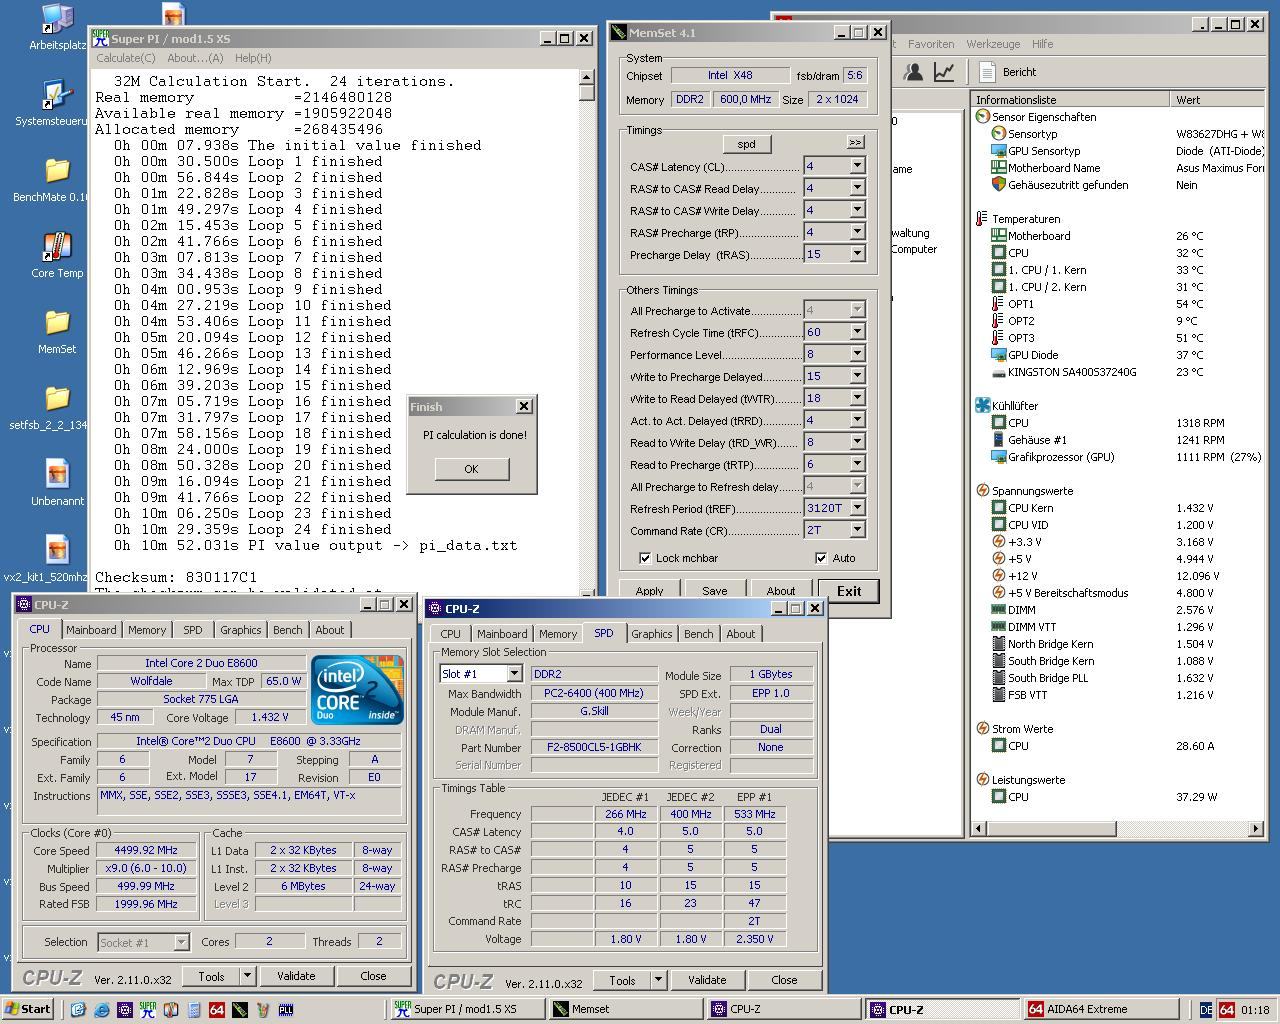
Task: Launch Internet Explorer from quick launch
Action: pos(101,1010)
